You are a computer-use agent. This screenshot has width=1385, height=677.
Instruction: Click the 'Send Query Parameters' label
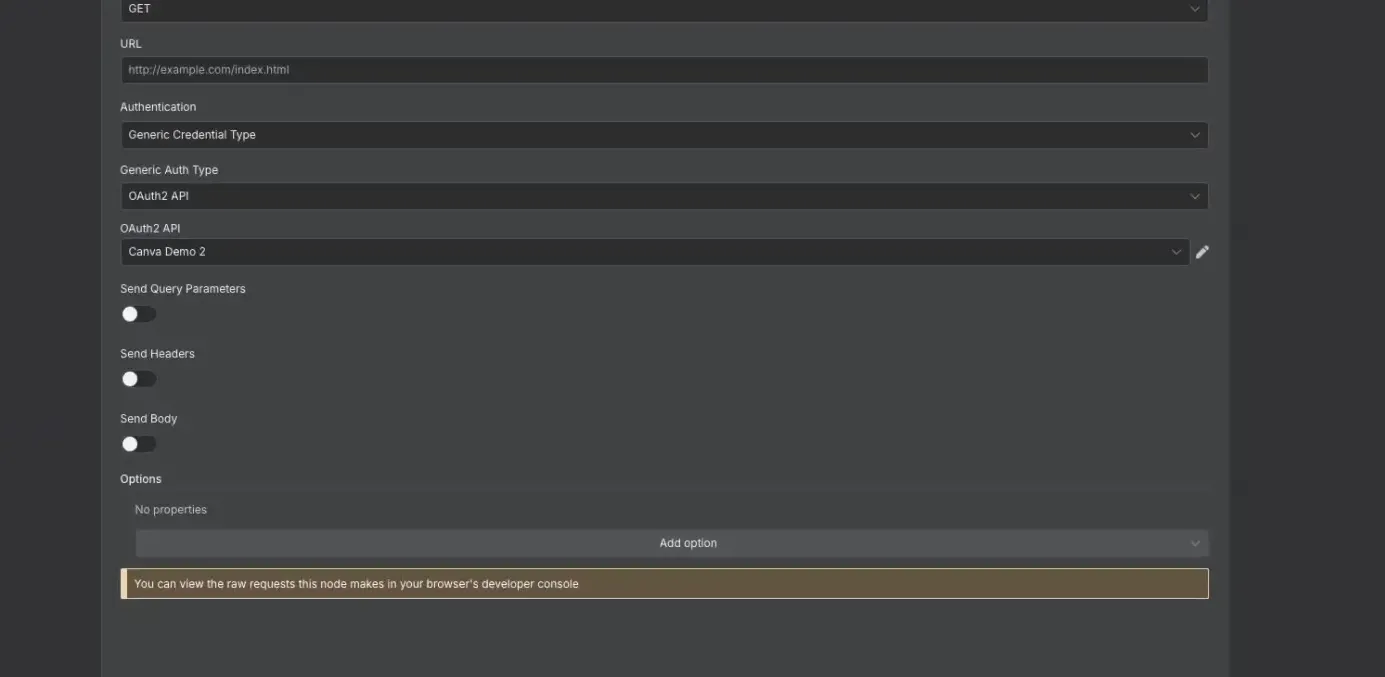click(x=183, y=289)
